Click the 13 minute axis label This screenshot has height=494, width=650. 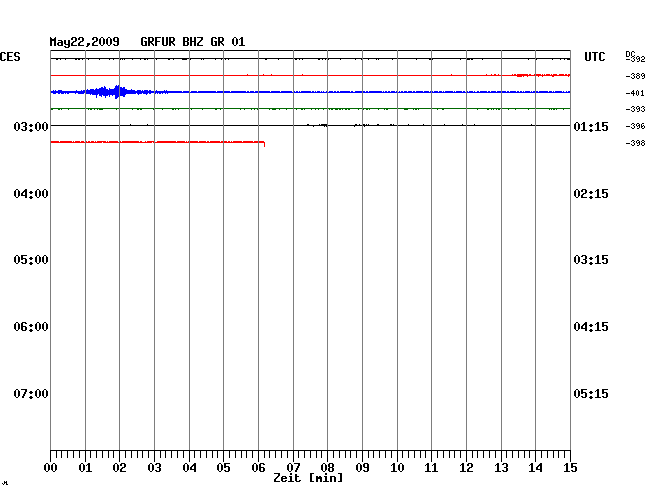point(501,468)
